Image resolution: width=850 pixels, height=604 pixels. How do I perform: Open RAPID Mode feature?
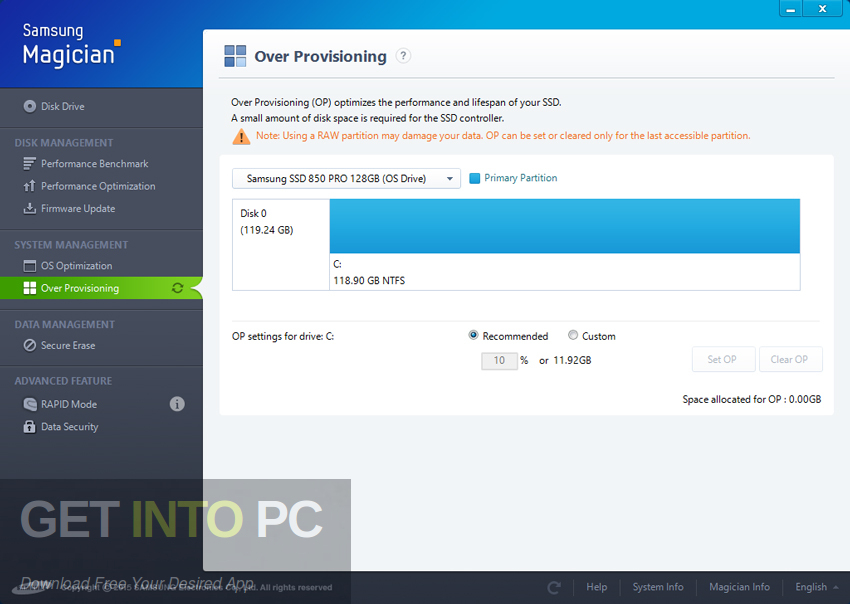click(x=69, y=404)
